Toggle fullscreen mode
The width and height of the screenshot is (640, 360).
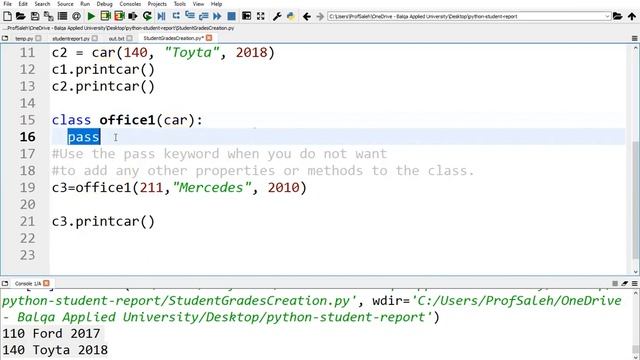(x=260, y=16)
